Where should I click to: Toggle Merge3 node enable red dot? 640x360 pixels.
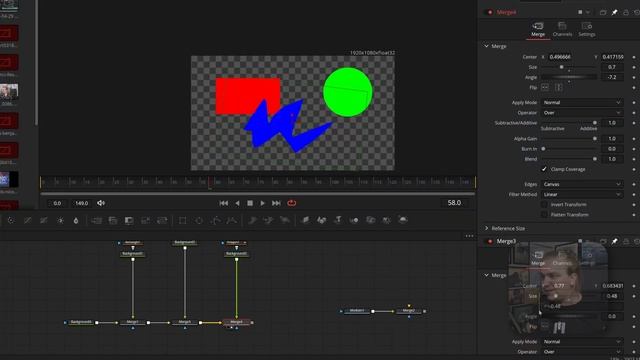(490, 242)
